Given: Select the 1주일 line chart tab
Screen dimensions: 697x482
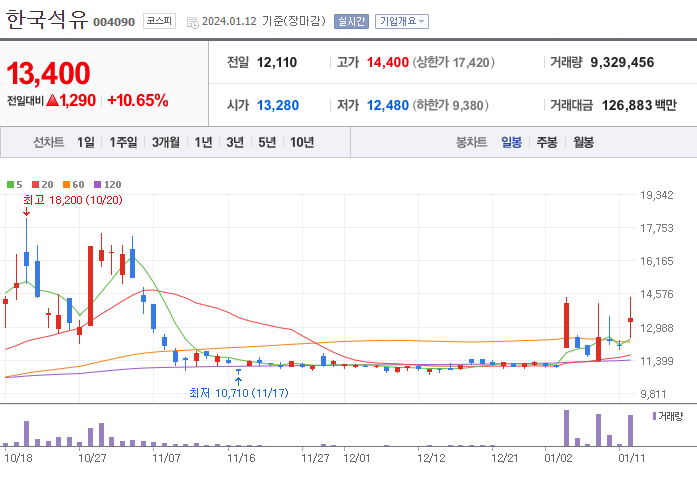Looking at the screenshot, I should (123, 142).
